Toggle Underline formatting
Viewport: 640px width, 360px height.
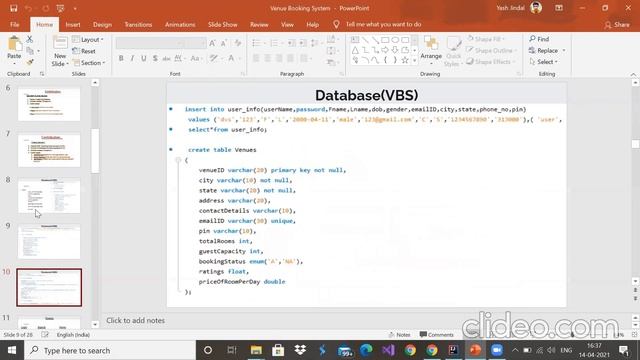tap(144, 58)
